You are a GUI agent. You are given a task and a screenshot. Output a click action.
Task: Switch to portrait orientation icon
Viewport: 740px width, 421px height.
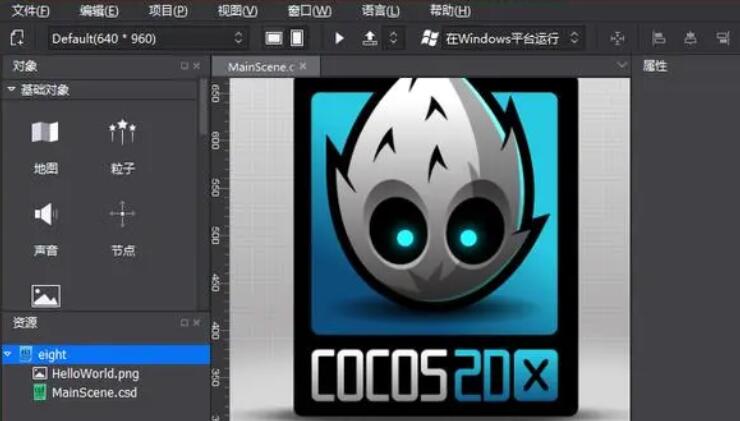(x=297, y=38)
